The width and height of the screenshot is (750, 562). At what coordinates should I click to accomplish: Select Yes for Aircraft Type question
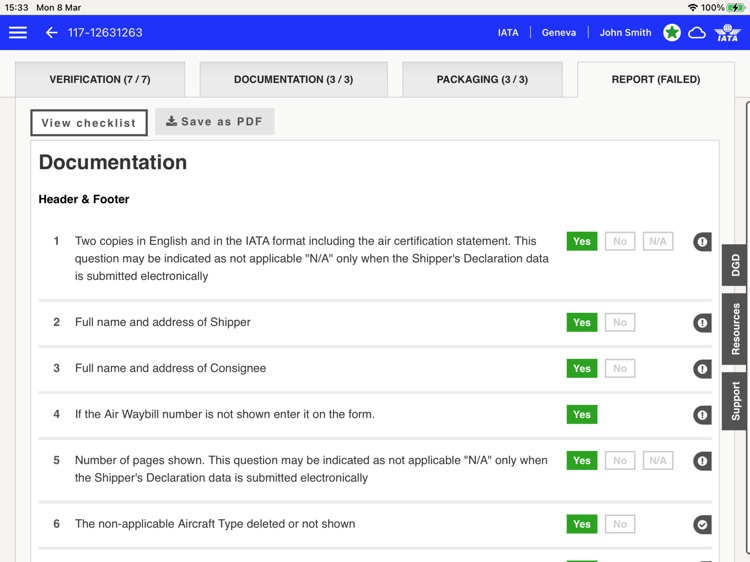click(582, 524)
